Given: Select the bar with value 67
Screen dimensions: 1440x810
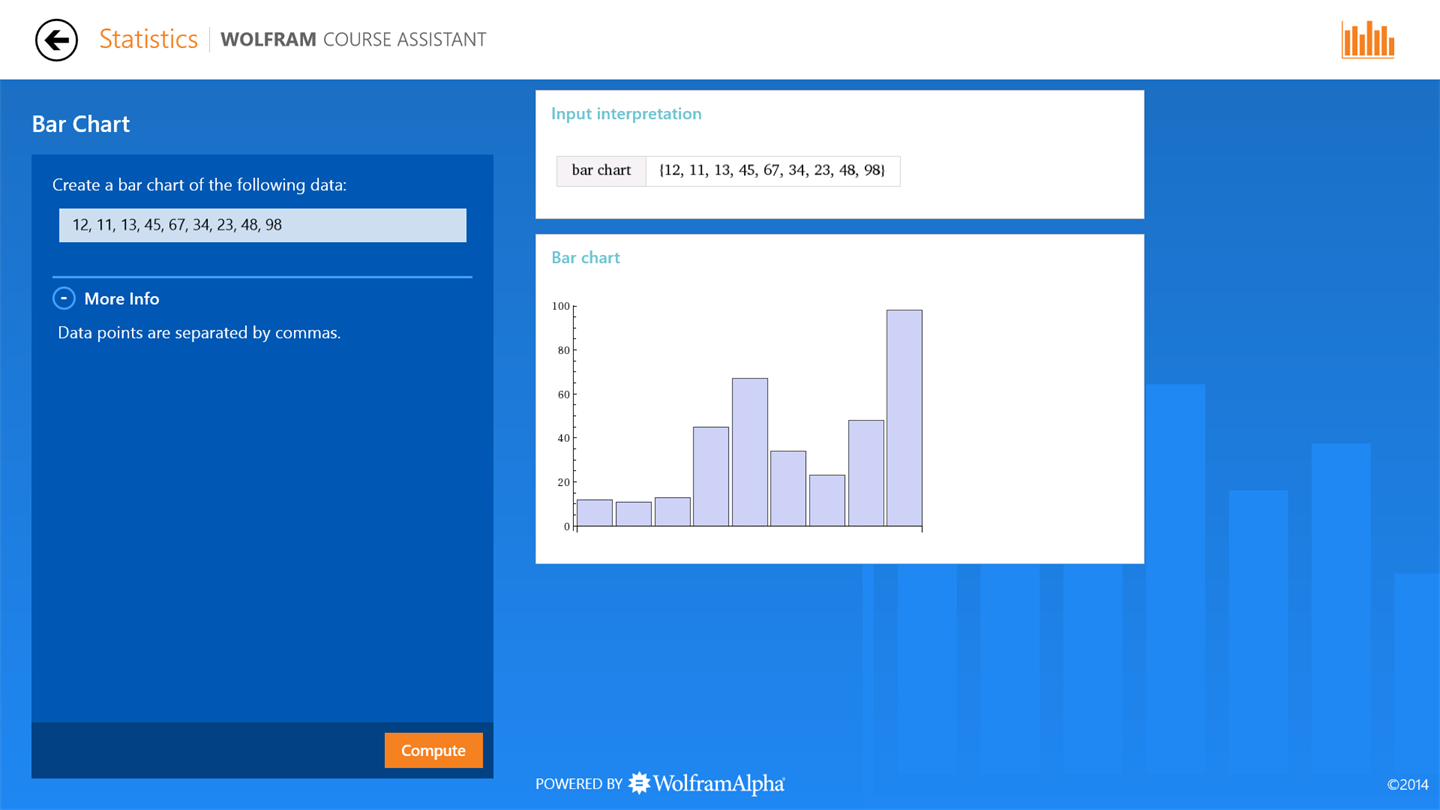Looking at the screenshot, I should [750, 452].
